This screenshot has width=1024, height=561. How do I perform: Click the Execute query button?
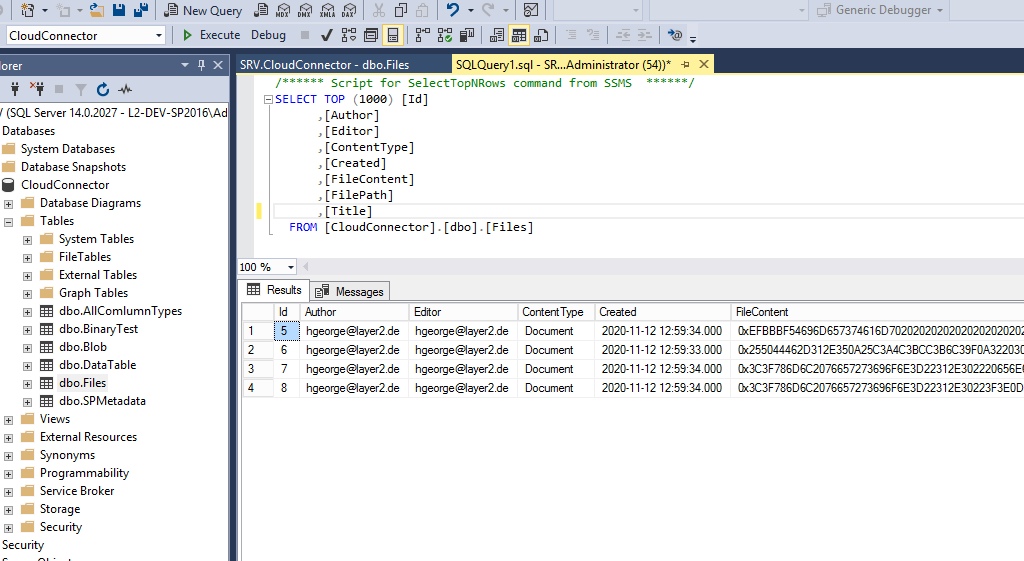coord(211,35)
